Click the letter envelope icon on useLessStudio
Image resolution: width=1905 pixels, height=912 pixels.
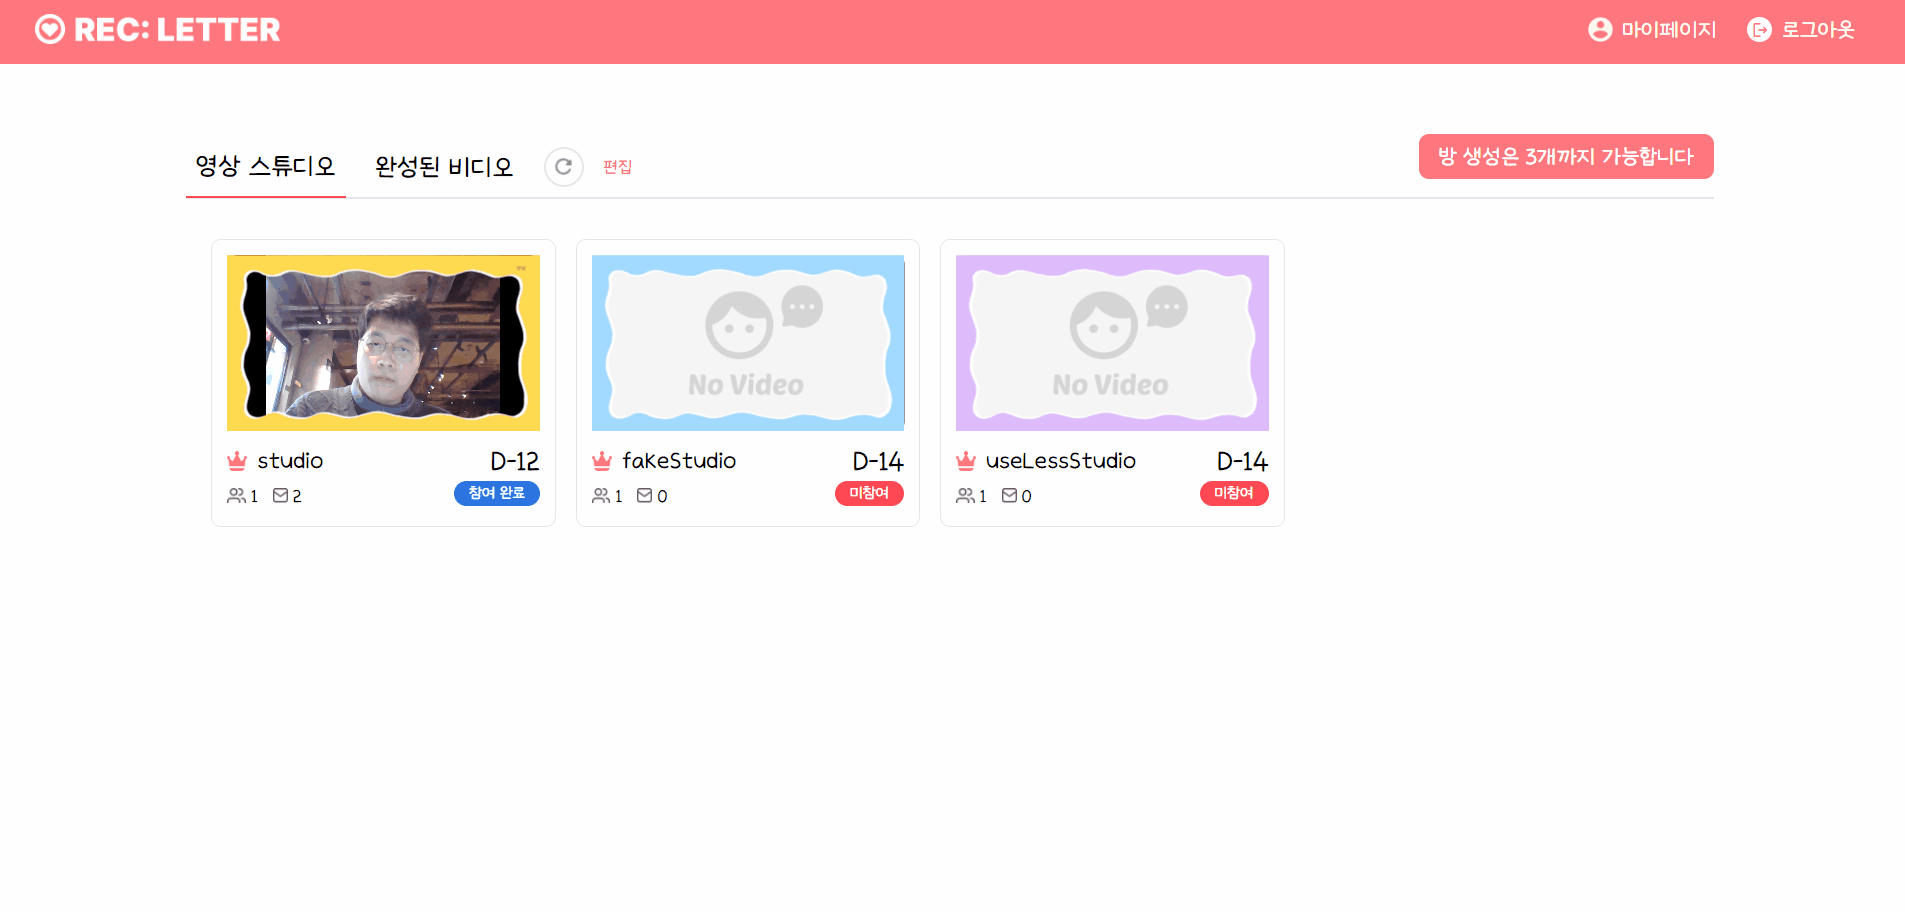pyautogui.click(x=1010, y=495)
